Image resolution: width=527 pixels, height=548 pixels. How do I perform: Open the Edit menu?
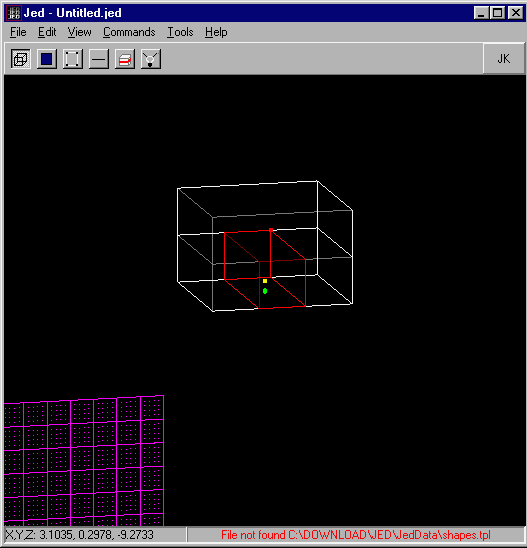(47, 32)
